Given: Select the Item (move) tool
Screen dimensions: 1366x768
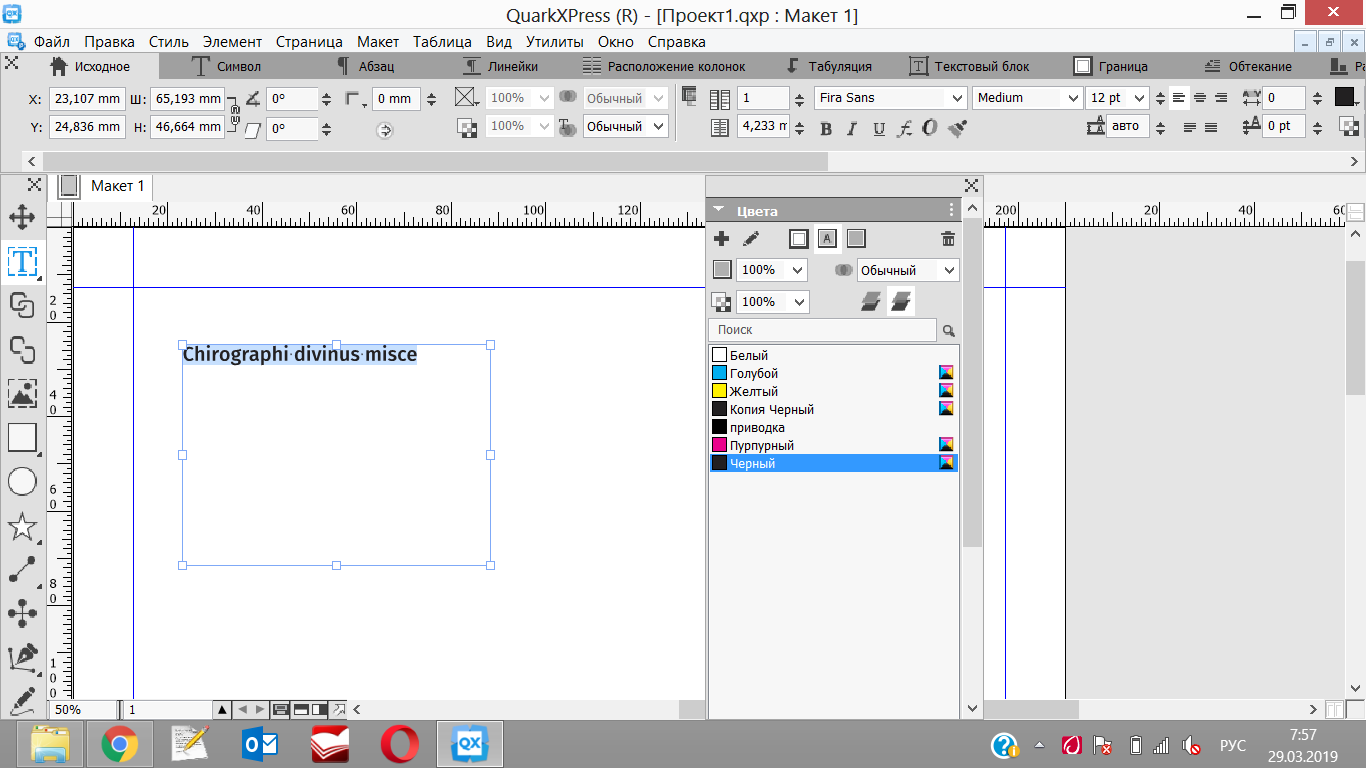Looking at the screenshot, I should (22, 217).
